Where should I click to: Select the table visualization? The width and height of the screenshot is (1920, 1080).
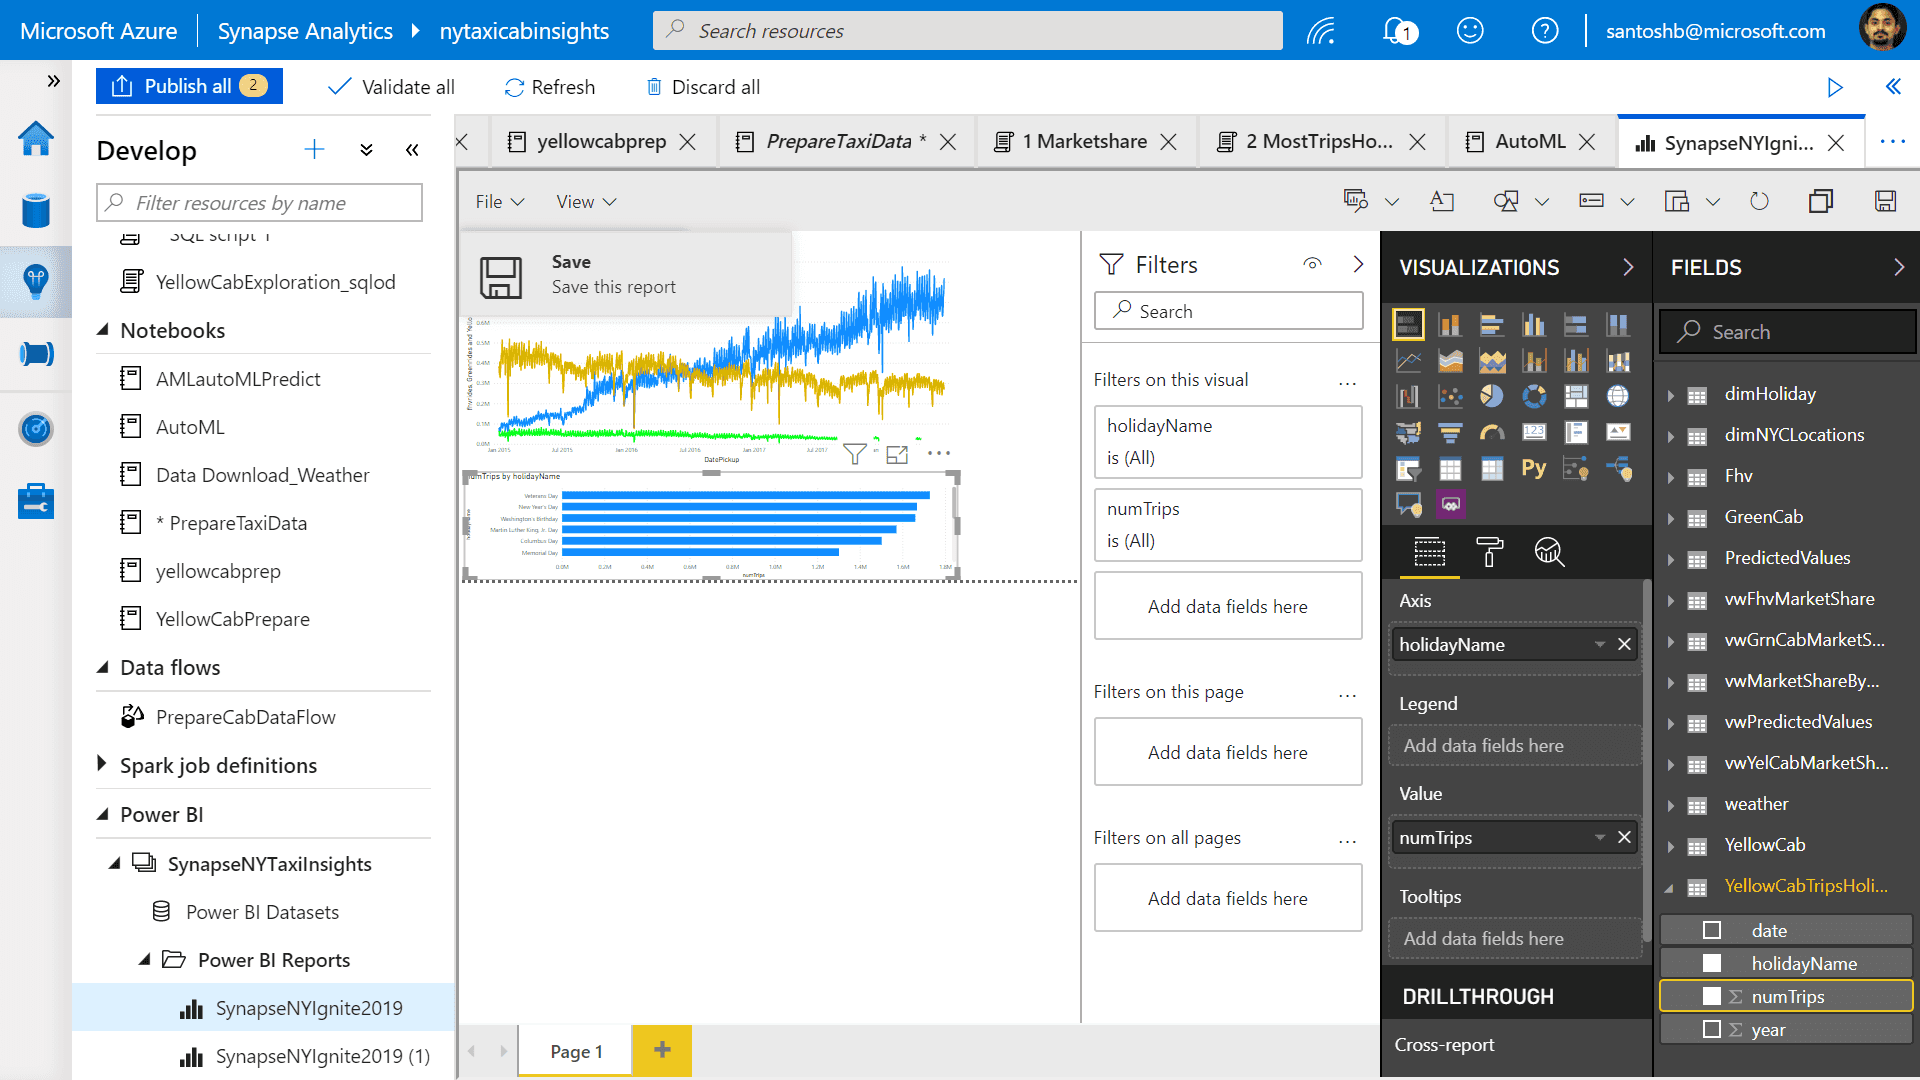(x=1450, y=468)
